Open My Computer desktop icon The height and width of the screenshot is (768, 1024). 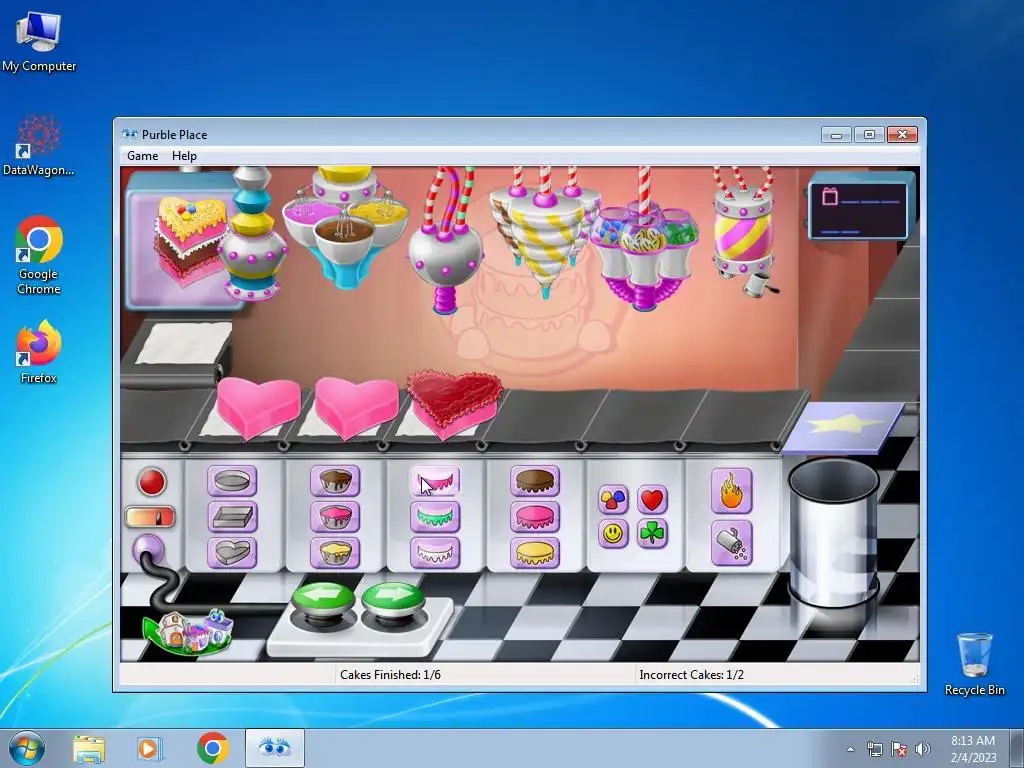39,42
